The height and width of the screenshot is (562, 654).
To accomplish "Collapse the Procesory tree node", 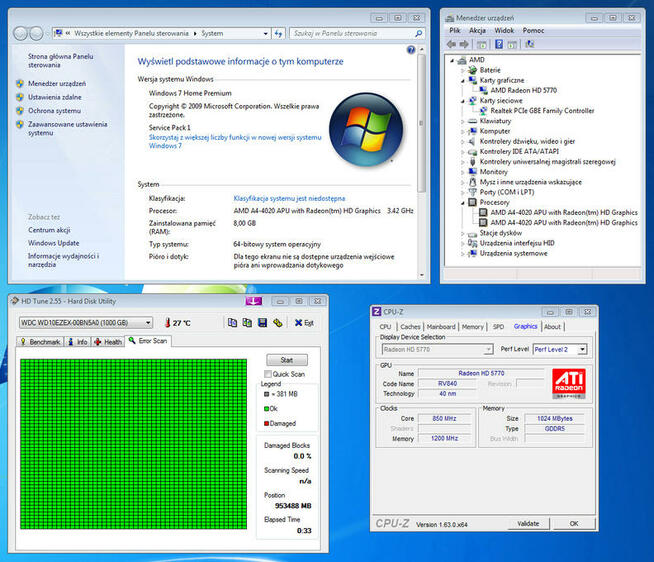I will (x=463, y=203).
